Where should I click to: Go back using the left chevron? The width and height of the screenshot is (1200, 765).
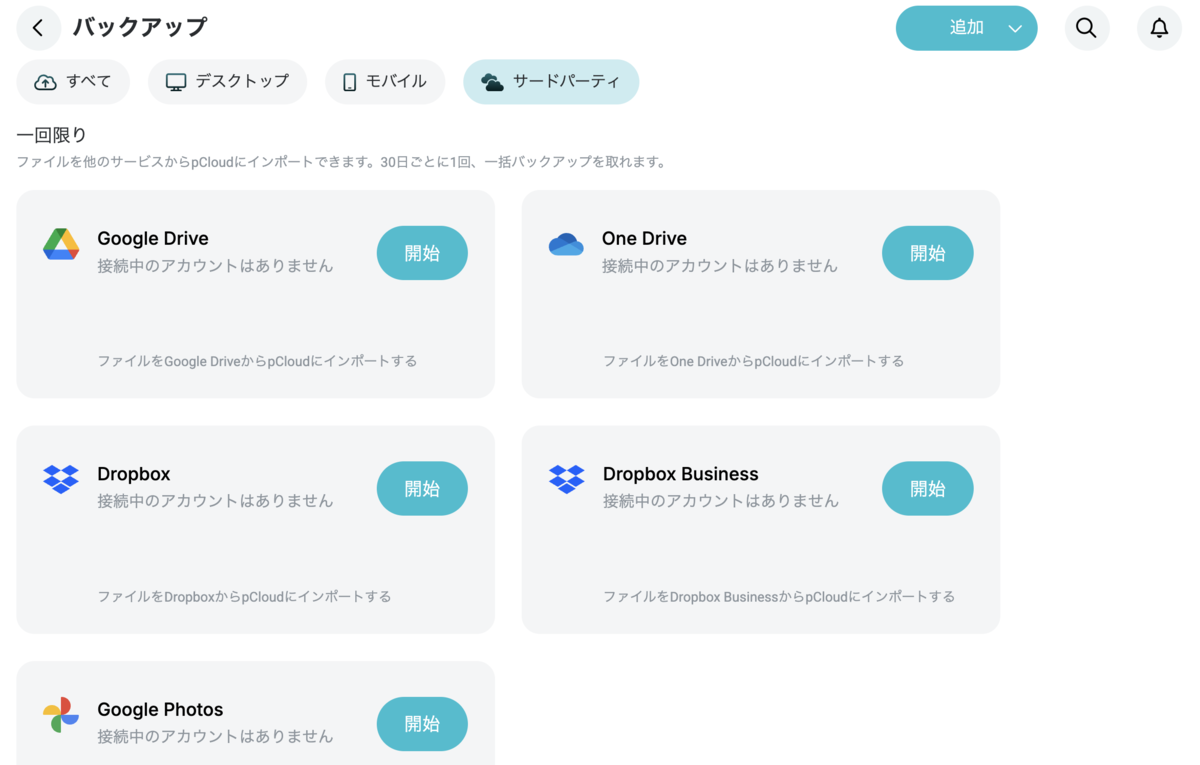(x=38, y=28)
